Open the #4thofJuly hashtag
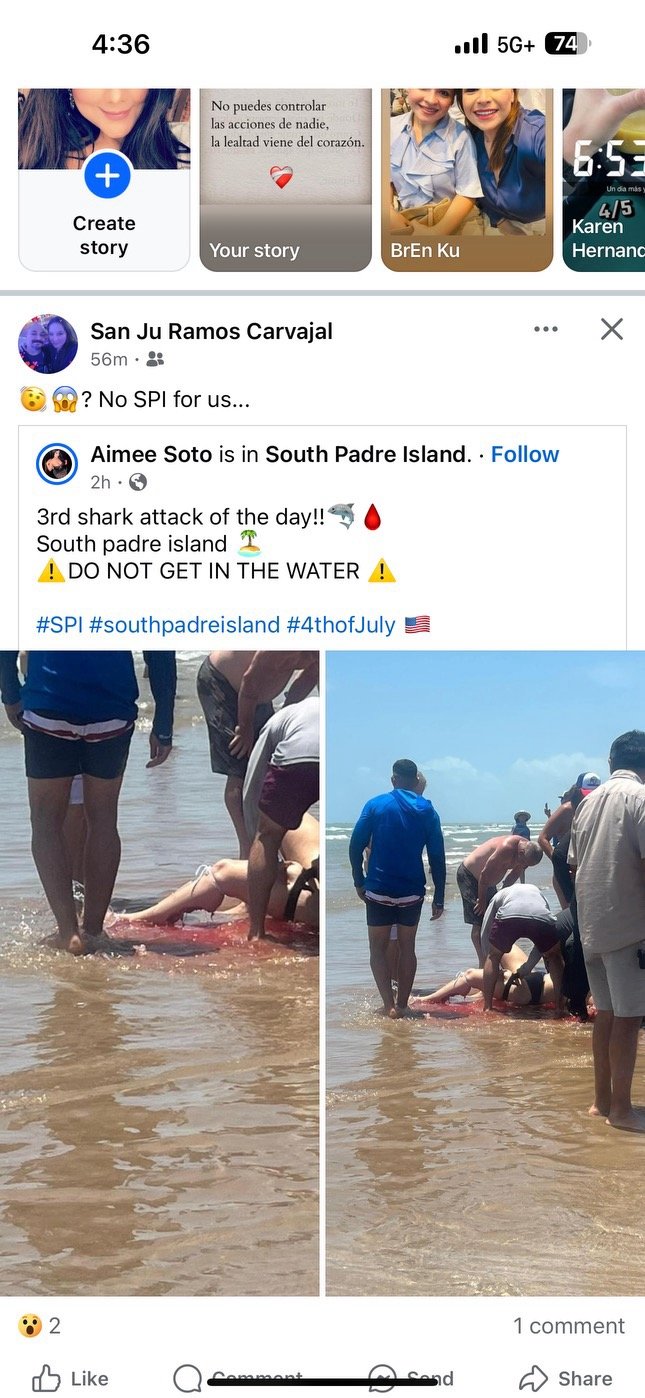 (x=341, y=625)
